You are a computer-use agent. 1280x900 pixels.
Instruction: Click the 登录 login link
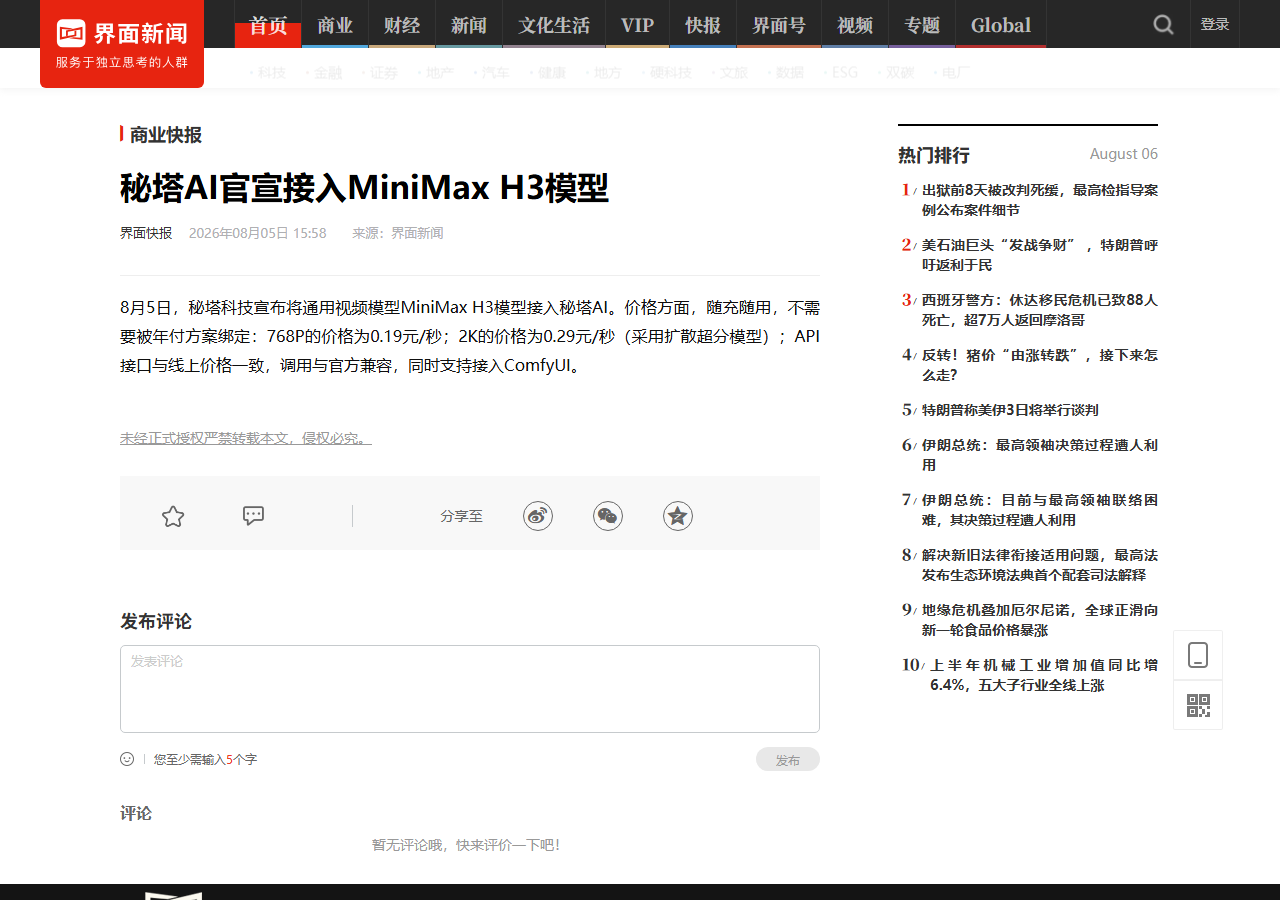pos(1215,24)
